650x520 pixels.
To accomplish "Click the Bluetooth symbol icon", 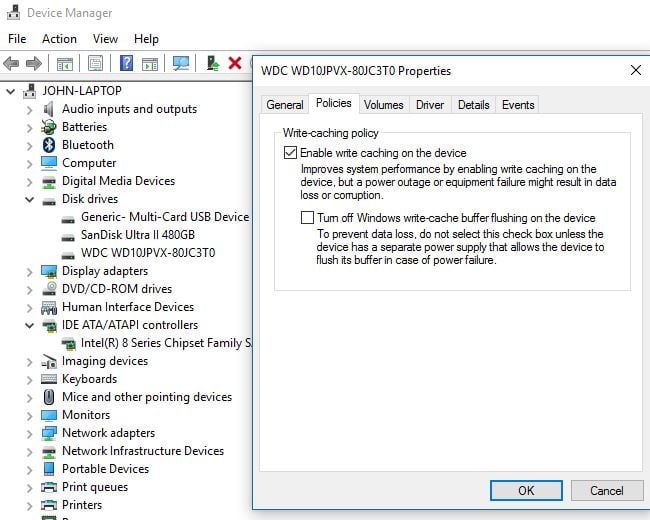I will click(x=49, y=145).
